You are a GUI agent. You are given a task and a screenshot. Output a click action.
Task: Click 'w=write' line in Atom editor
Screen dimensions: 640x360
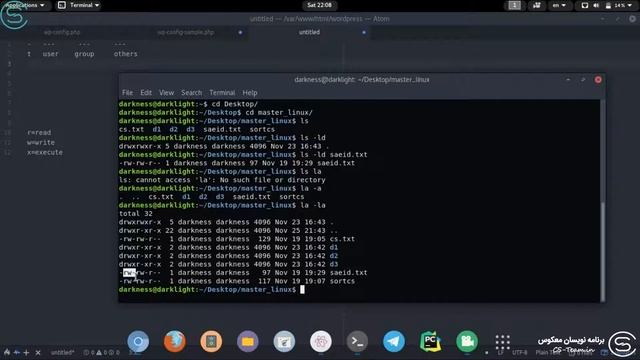(41, 142)
